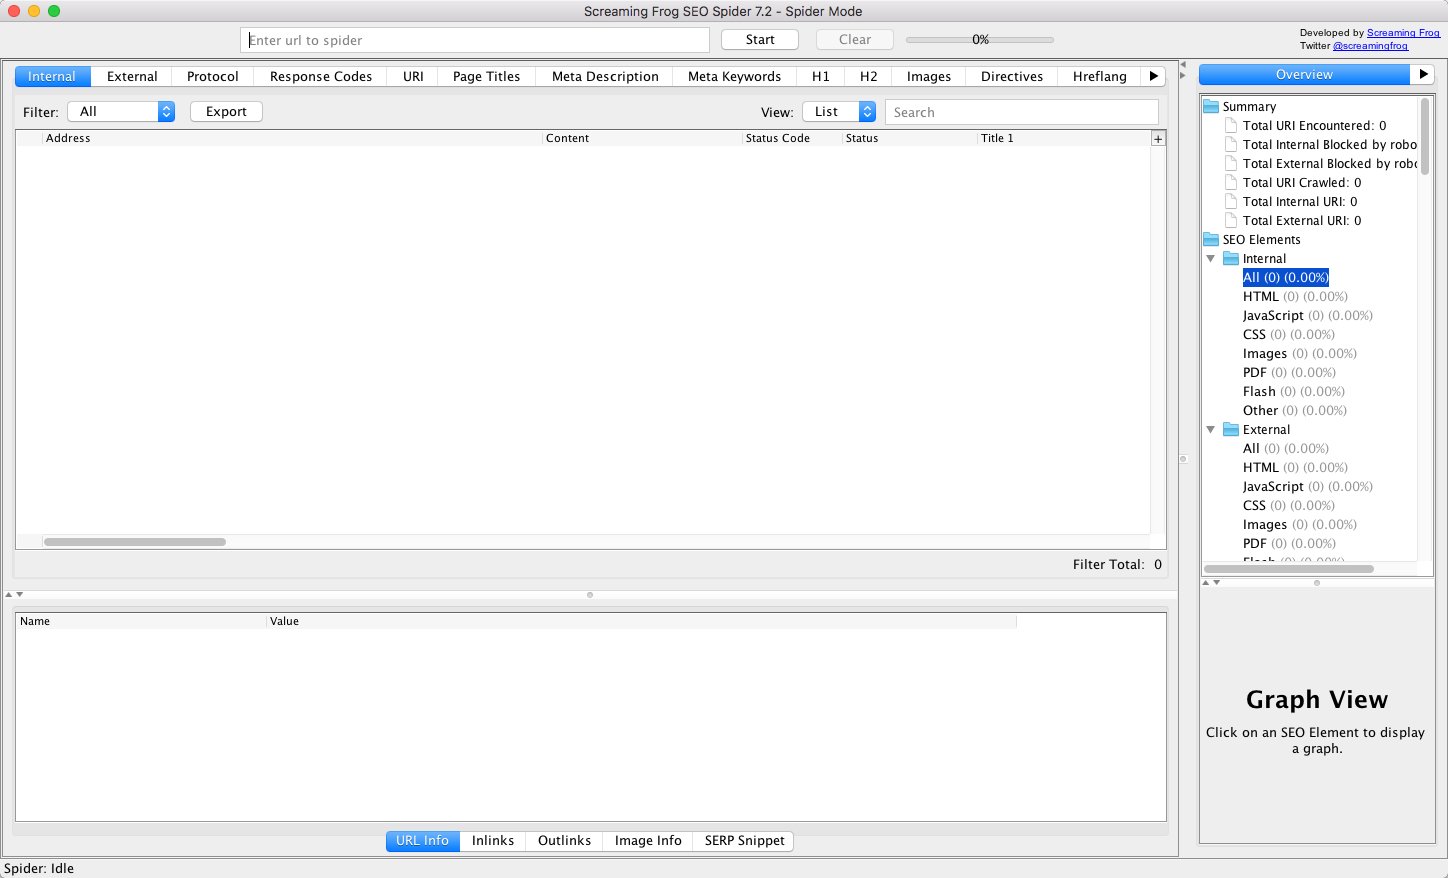Click the Enter url to spider field

click(x=475, y=40)
